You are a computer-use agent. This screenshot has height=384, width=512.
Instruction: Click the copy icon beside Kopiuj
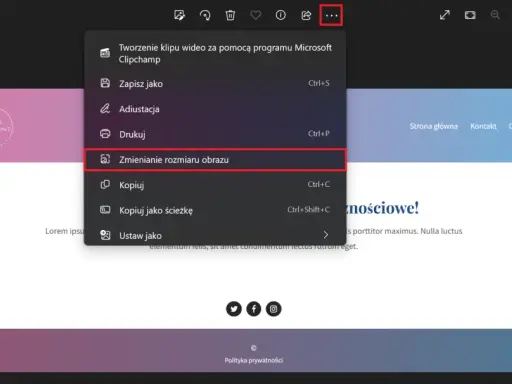pyautogui.click(x=105, y=185)
